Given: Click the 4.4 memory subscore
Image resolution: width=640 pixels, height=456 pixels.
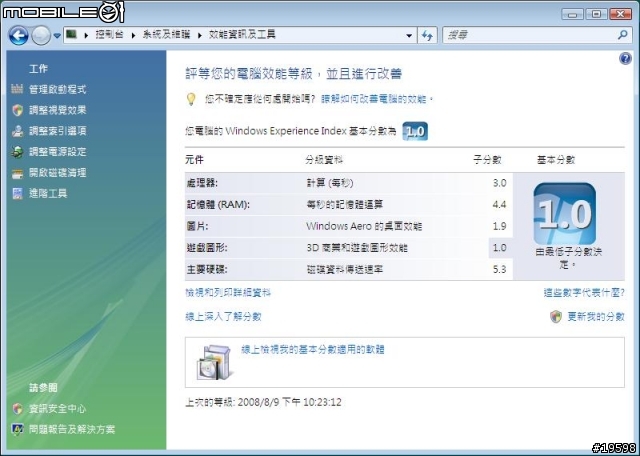Looking at the screenshot, I should click(x=500, y=205).
